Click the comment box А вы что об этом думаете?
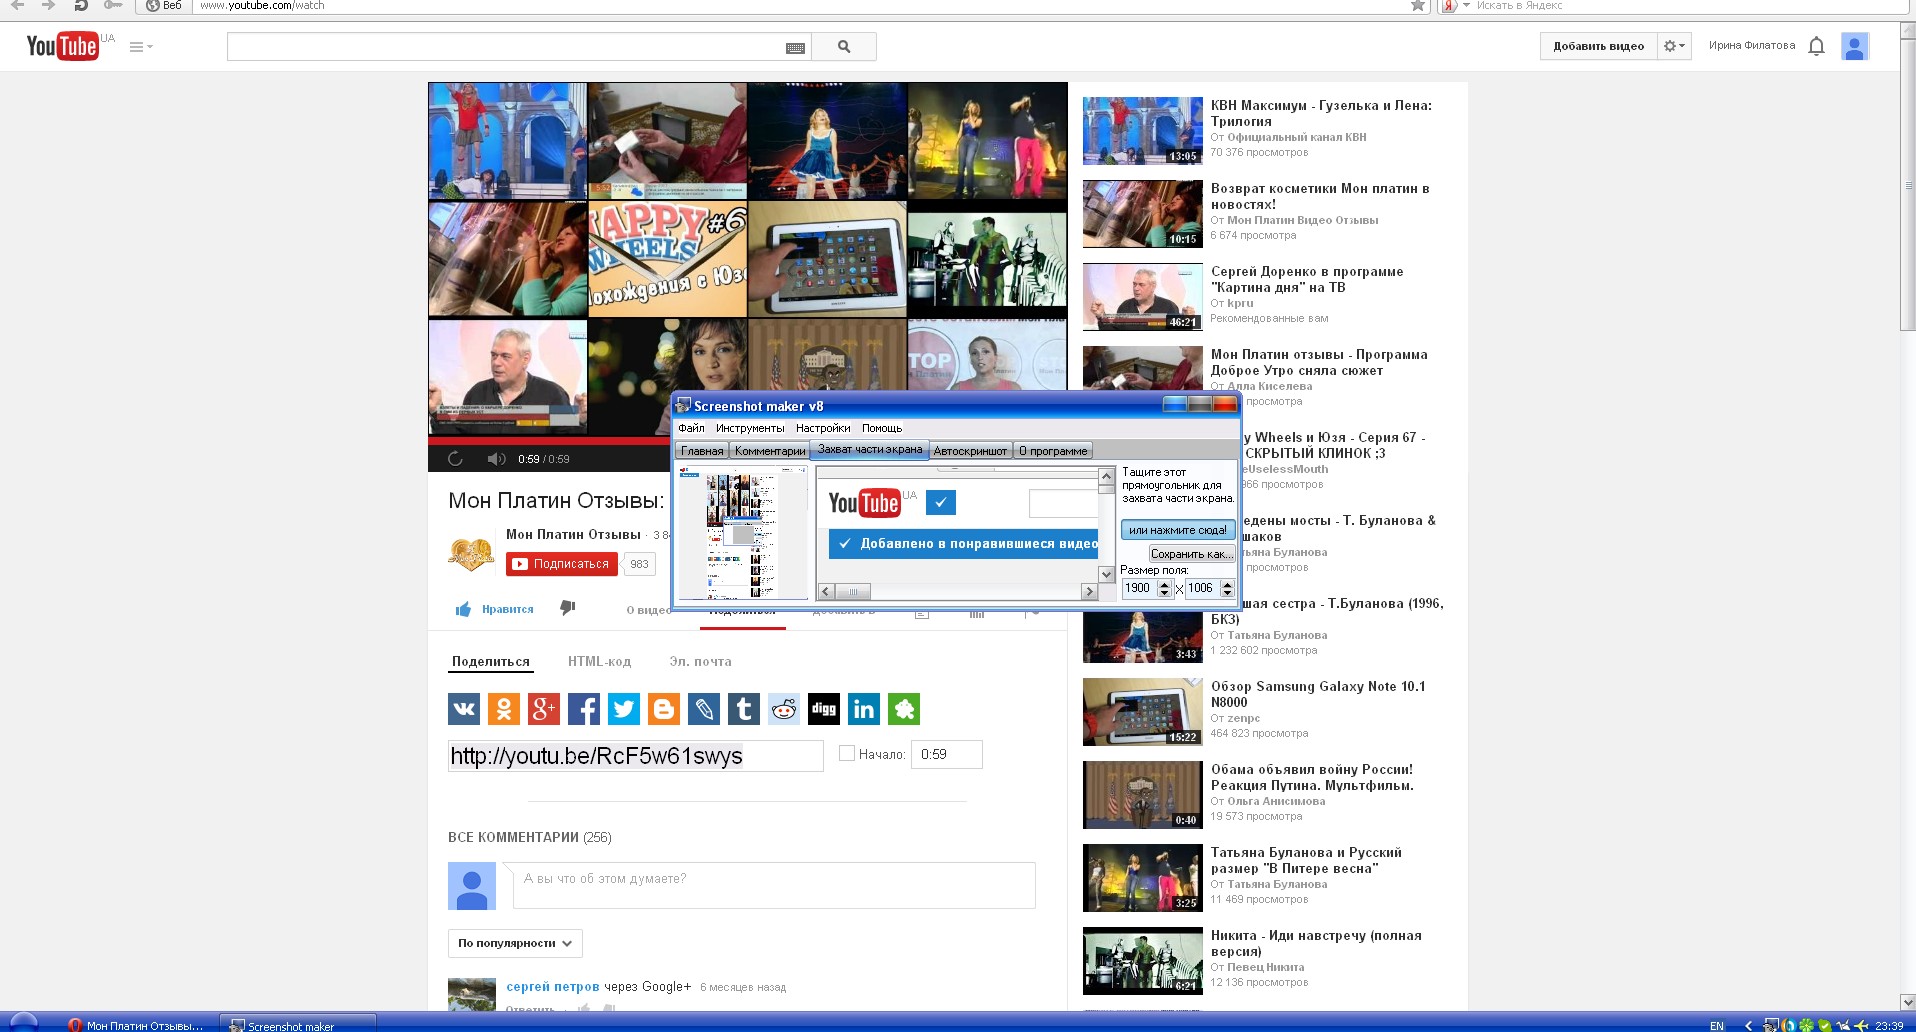Screen dimensions: 1916x1032 coord(774,885)
